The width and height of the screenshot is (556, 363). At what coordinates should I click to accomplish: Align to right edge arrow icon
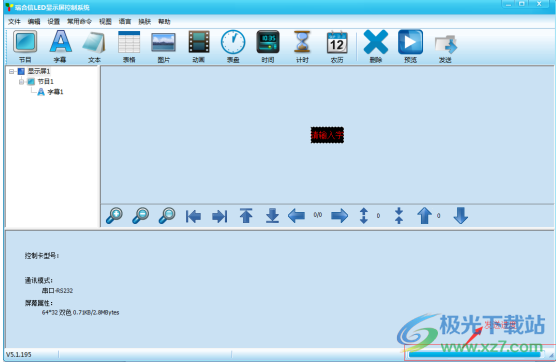pyautogui.click(x=219, y=216)
